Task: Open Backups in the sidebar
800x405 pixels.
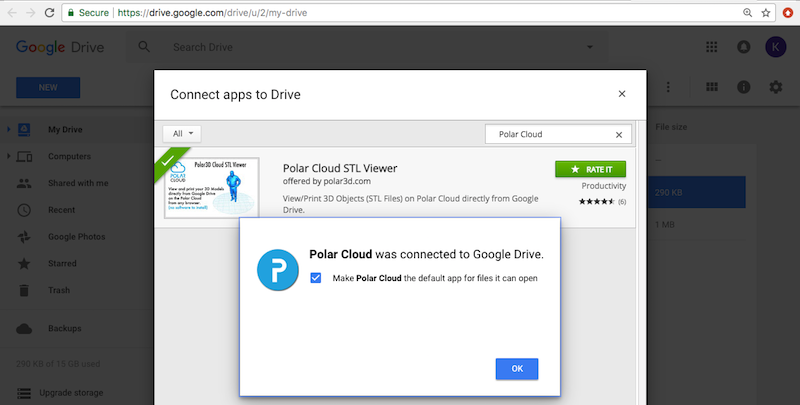Action: pos(64,328)
